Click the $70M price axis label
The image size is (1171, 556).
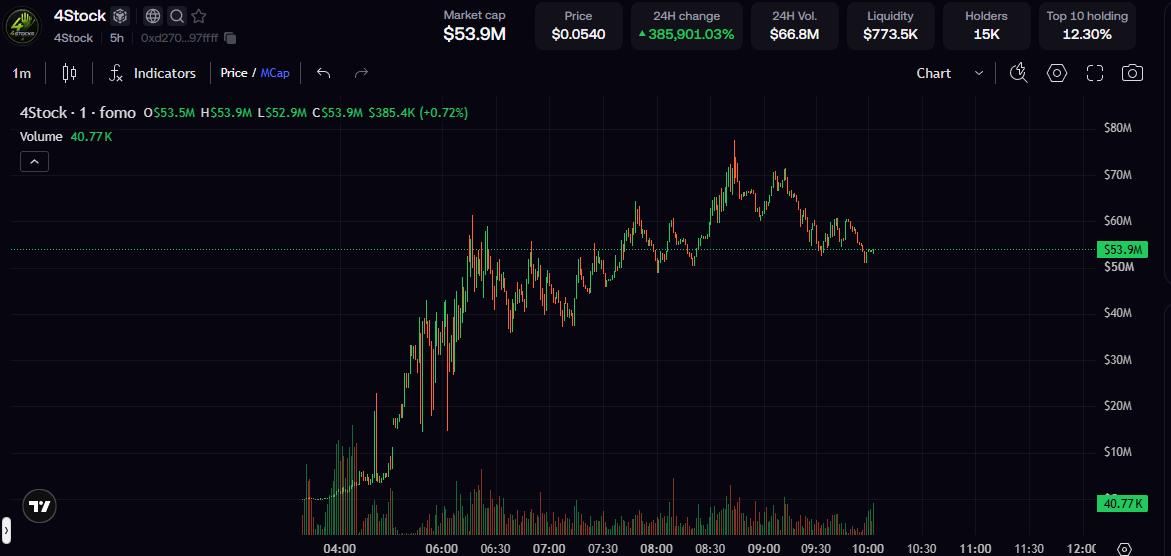pyautogui.click(x=1118, y=174)
